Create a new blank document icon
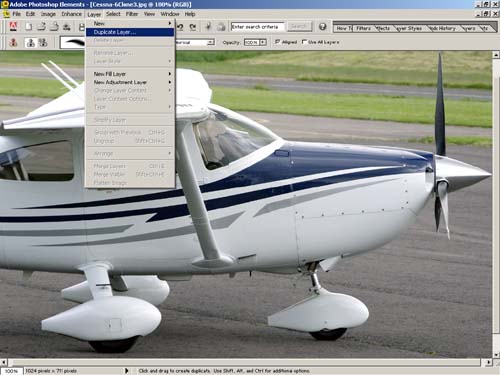 tap(29, 27)
